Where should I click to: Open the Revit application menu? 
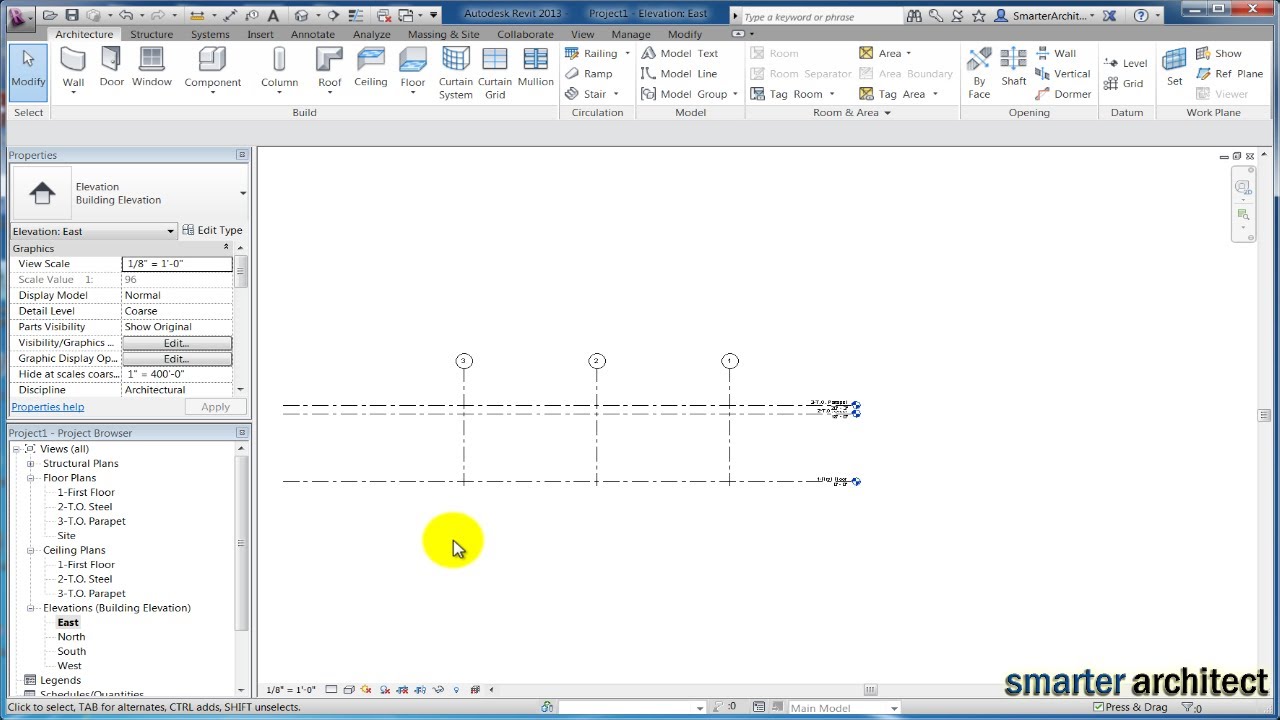pos(18,15)
